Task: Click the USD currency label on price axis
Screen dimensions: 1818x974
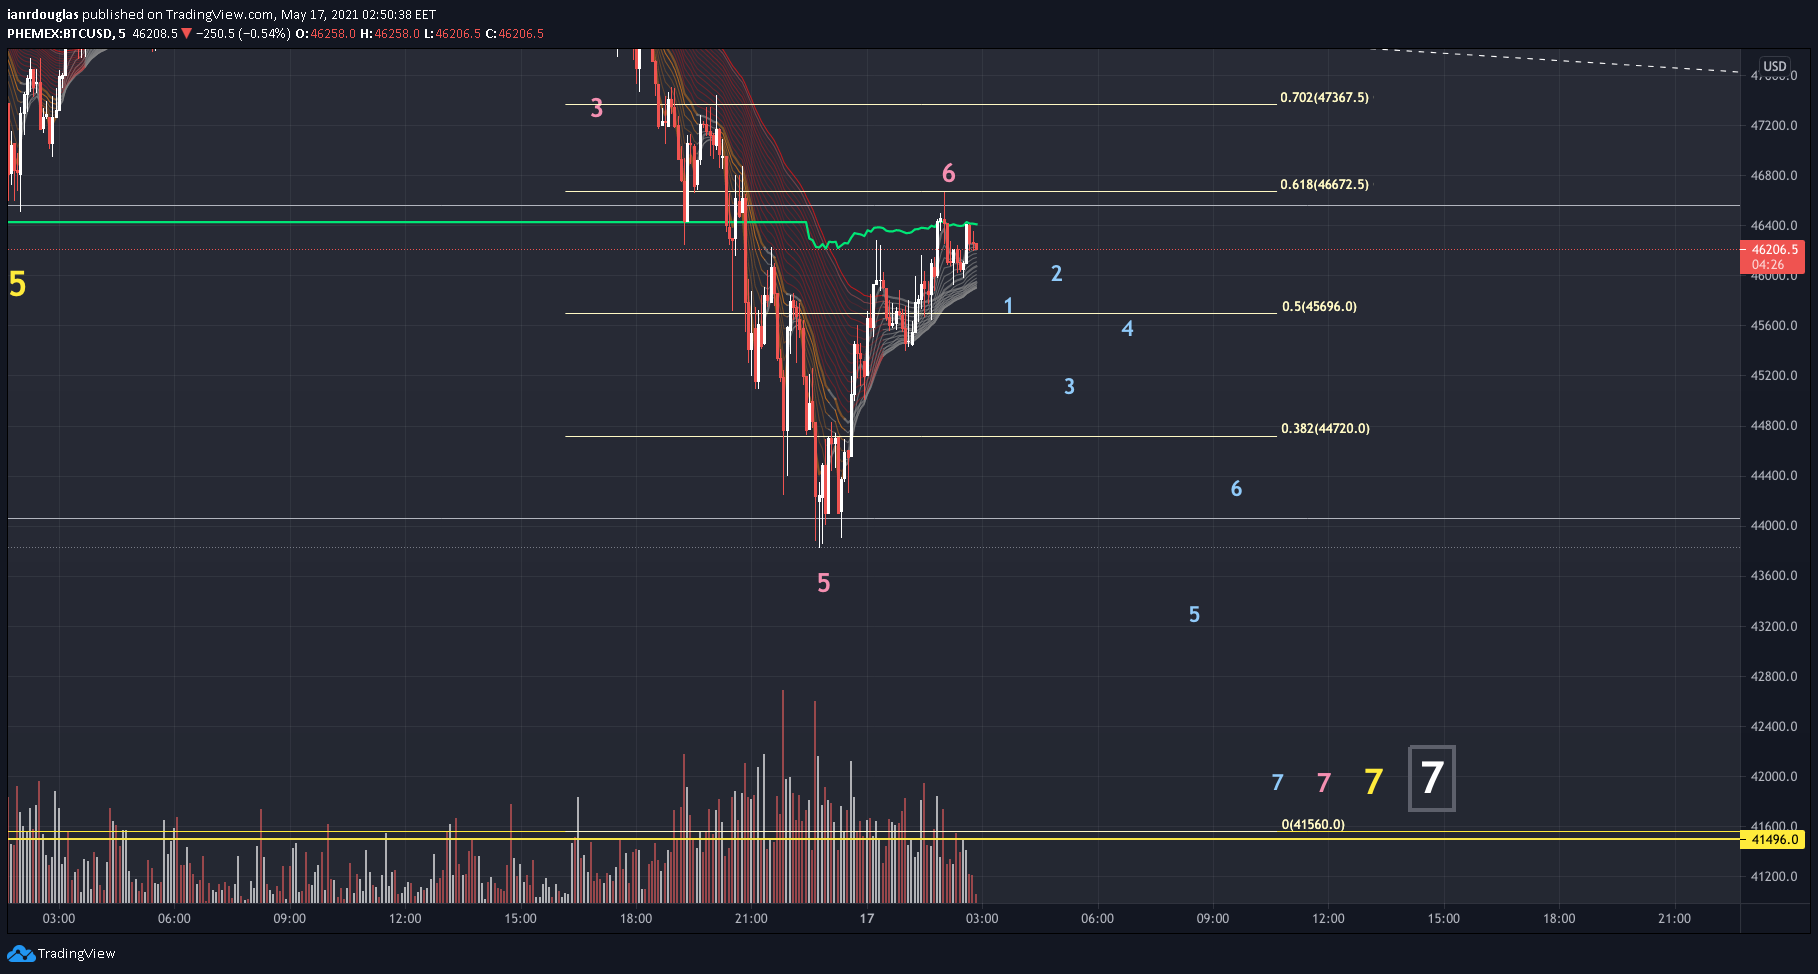Action: pyautogui.click(x=1775, y=66)
